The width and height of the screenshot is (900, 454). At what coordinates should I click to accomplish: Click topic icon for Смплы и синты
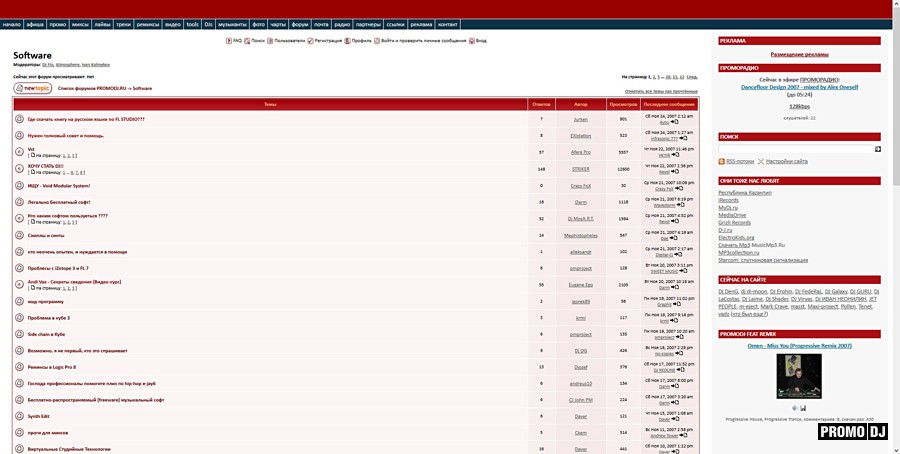click(x=19, y=235)
